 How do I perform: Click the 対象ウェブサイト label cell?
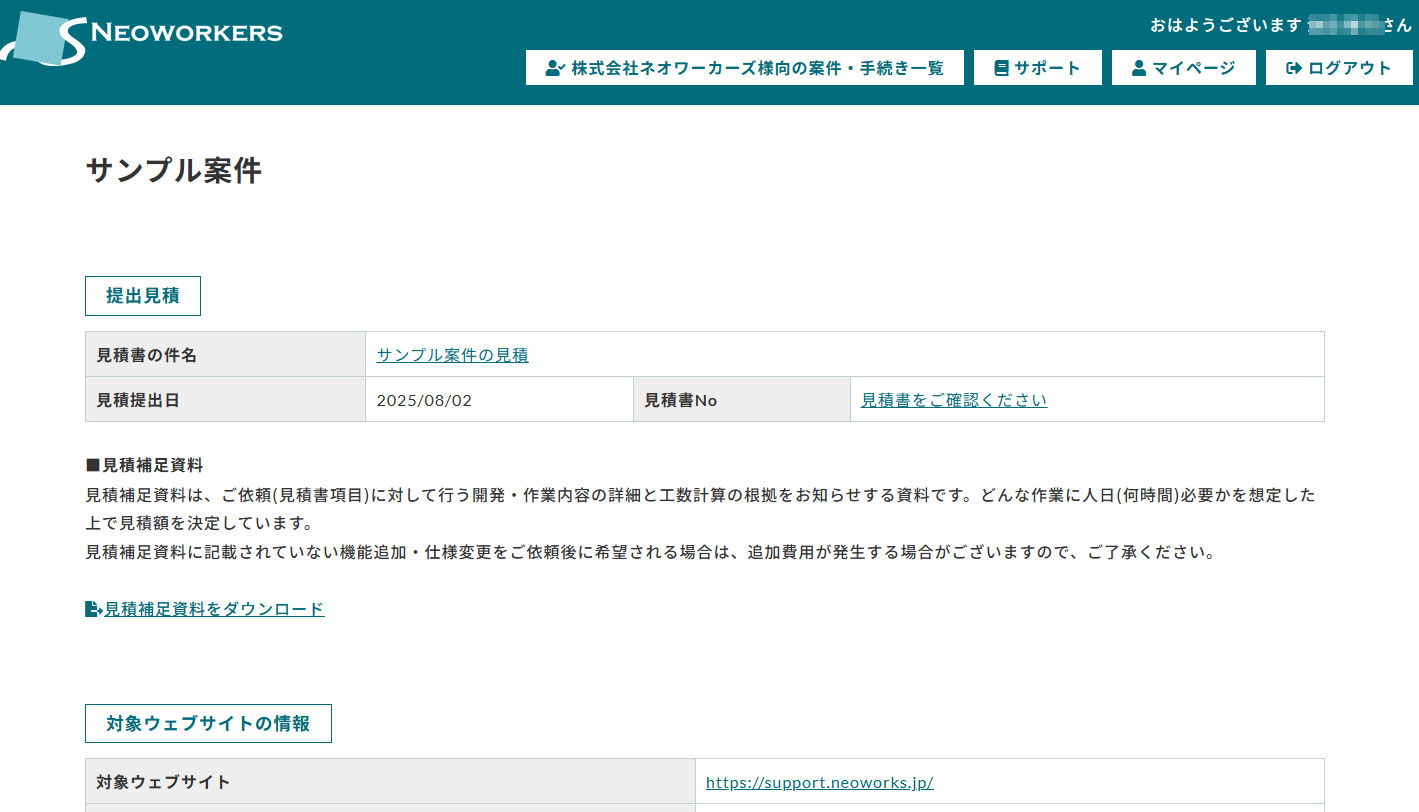point(390,781)
